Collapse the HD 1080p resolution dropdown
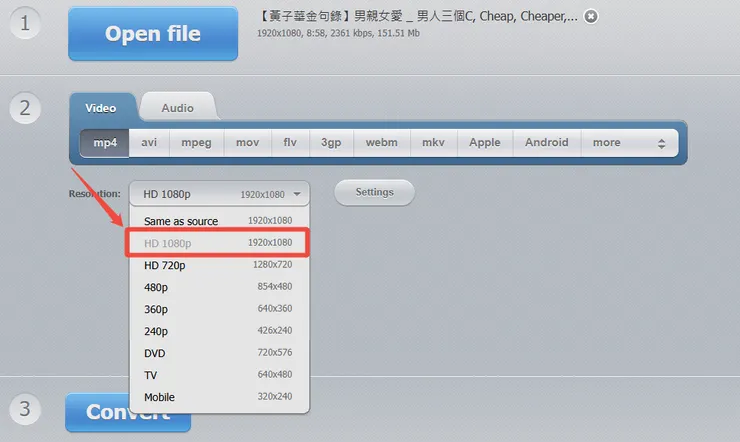The image size is (740, 442). pyautogui.click(x=219, y=194)
